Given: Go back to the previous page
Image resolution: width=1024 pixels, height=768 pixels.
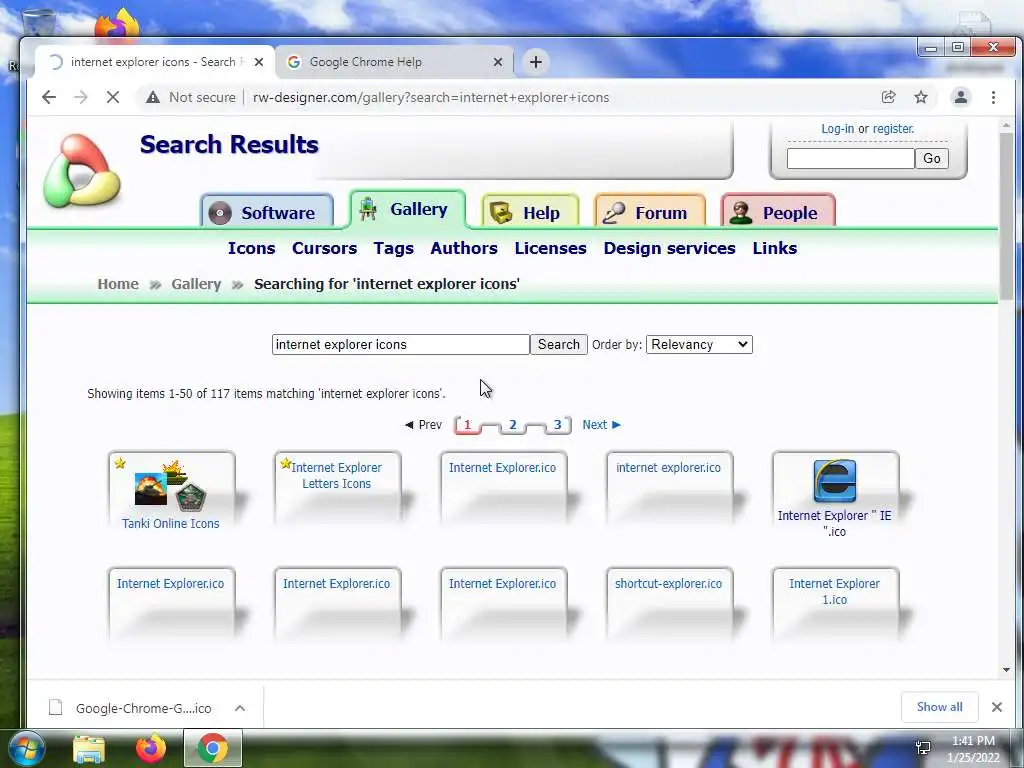Looking at the screenshot, I should click(49, 97).
